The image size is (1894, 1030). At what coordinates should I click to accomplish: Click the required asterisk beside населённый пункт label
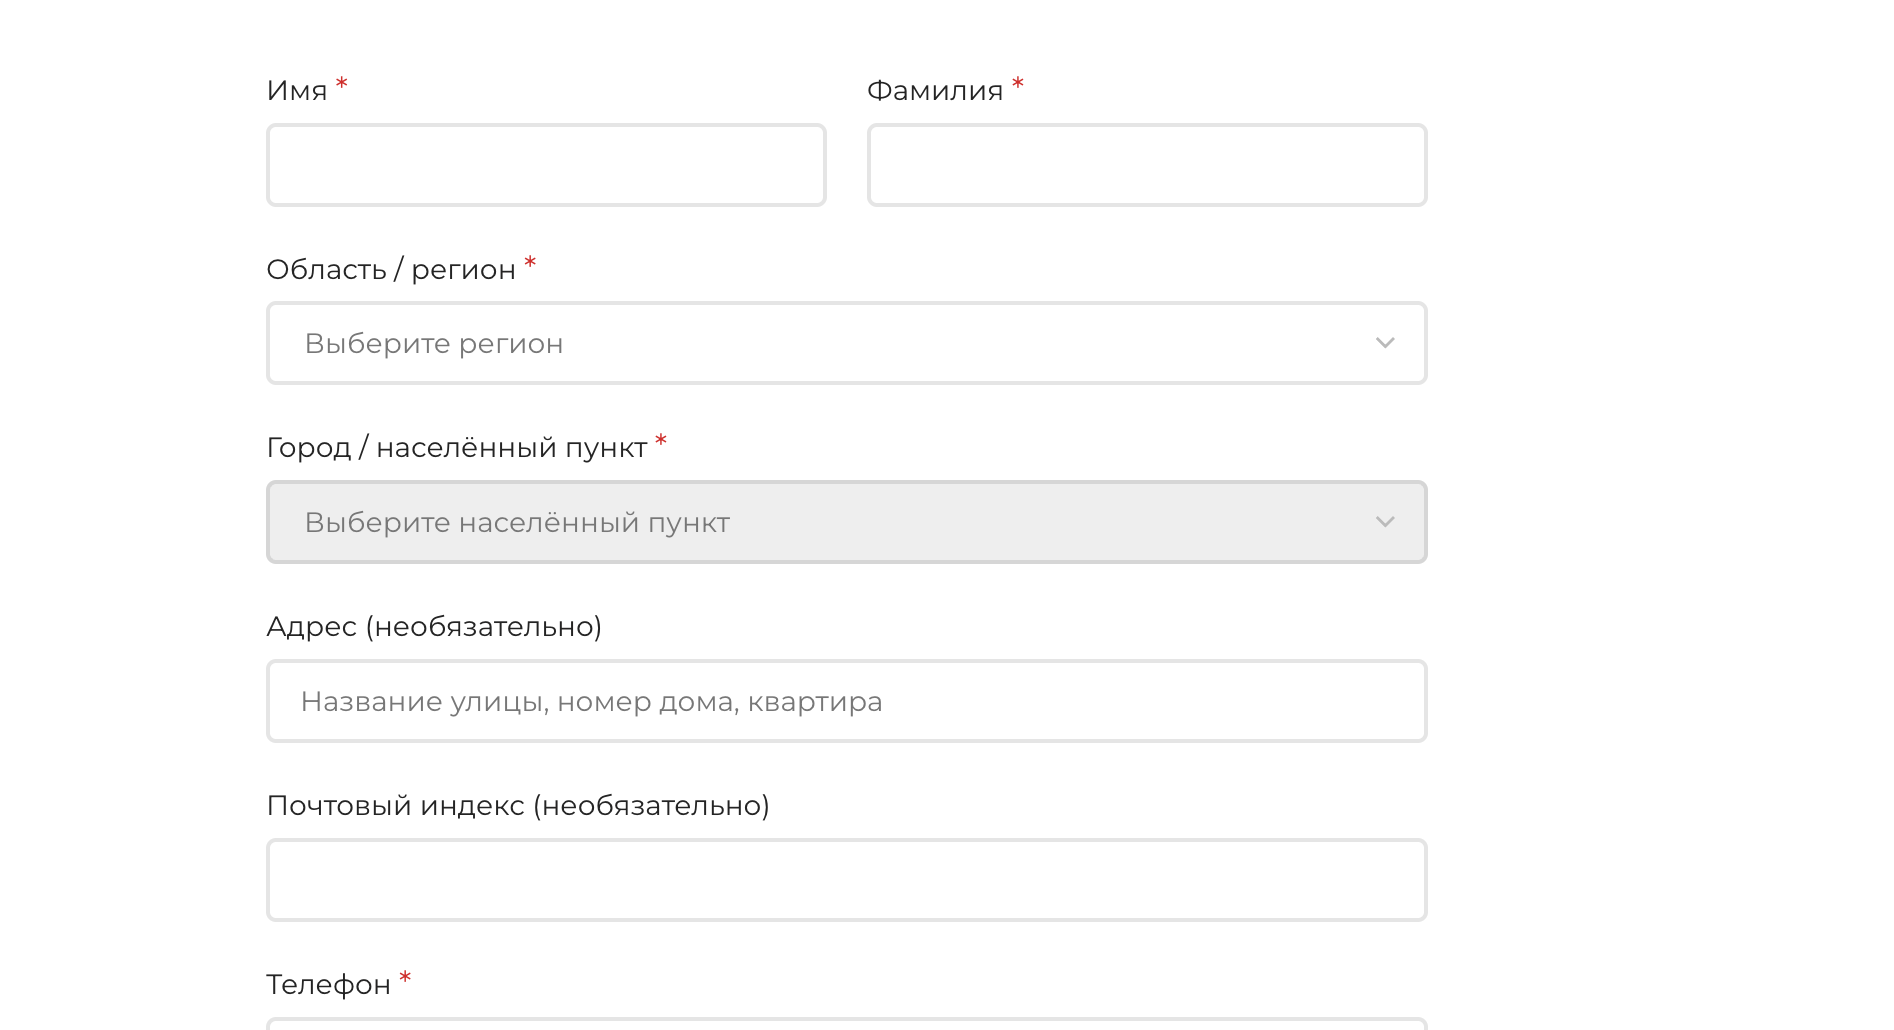pyautogui.click(x=661, y=441)
